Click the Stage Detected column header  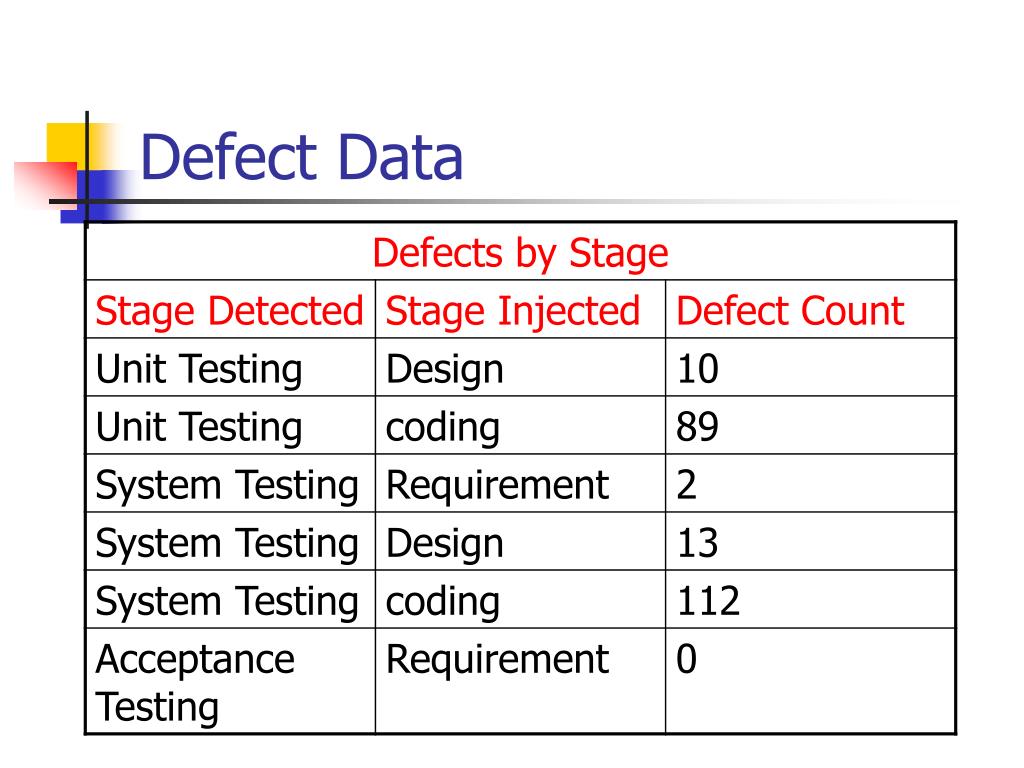pos(229,311)
